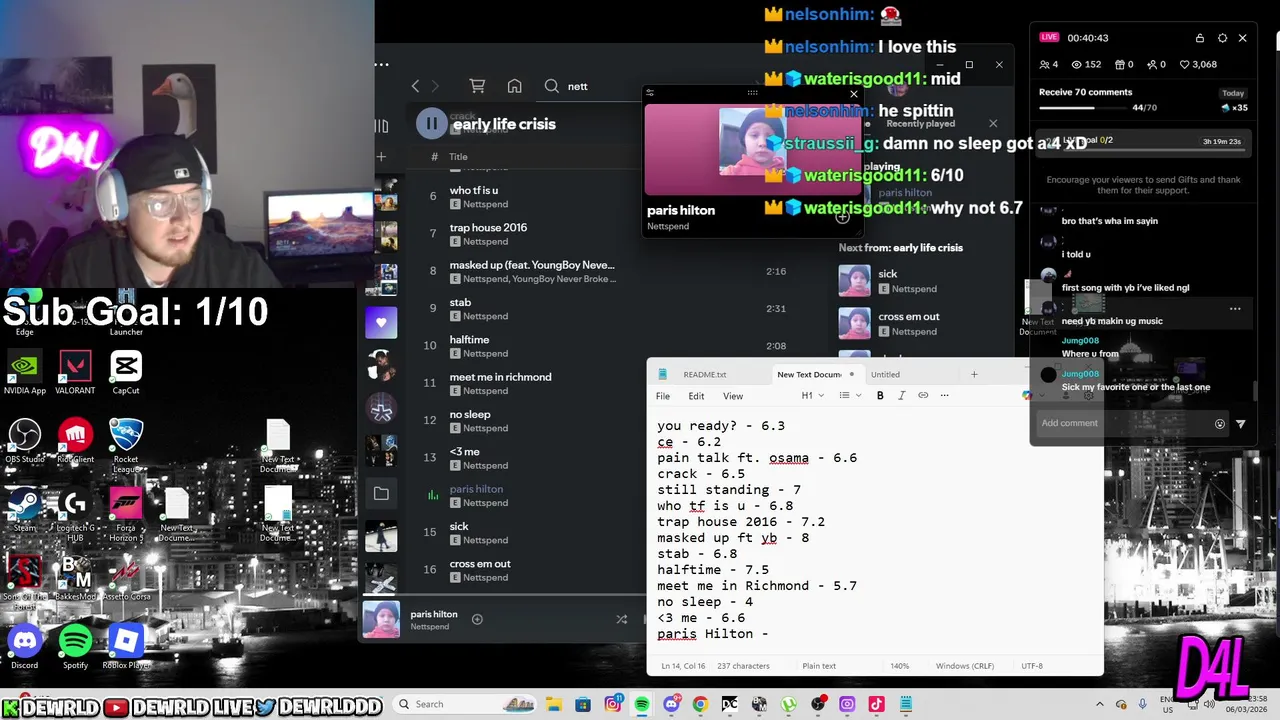
Task: Click zoom level 140% in Notepad status bar
Action: (899, 666)
